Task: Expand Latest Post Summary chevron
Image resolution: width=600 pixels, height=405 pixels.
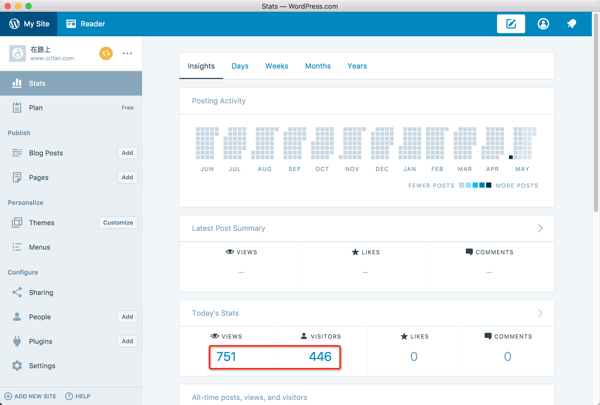Action: 540,228
